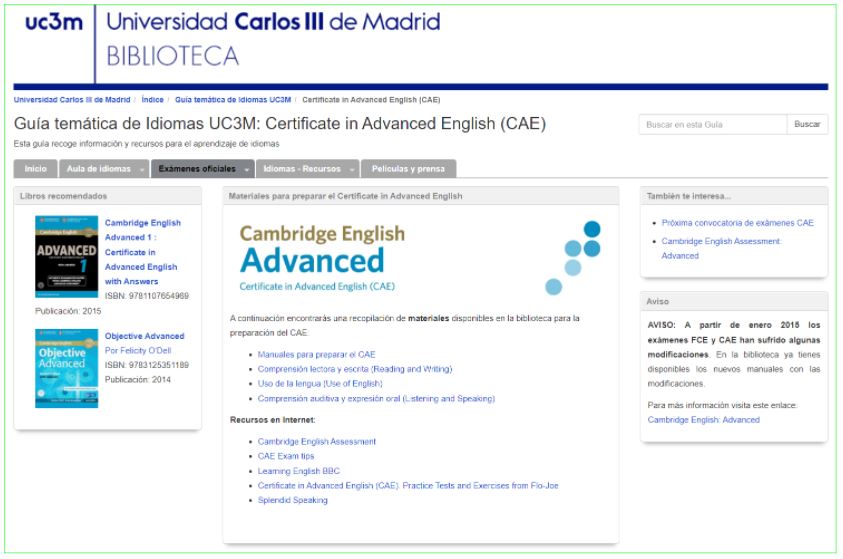
Task: Open Uso de la lengua (Use of English)
Action: point(320,384)
